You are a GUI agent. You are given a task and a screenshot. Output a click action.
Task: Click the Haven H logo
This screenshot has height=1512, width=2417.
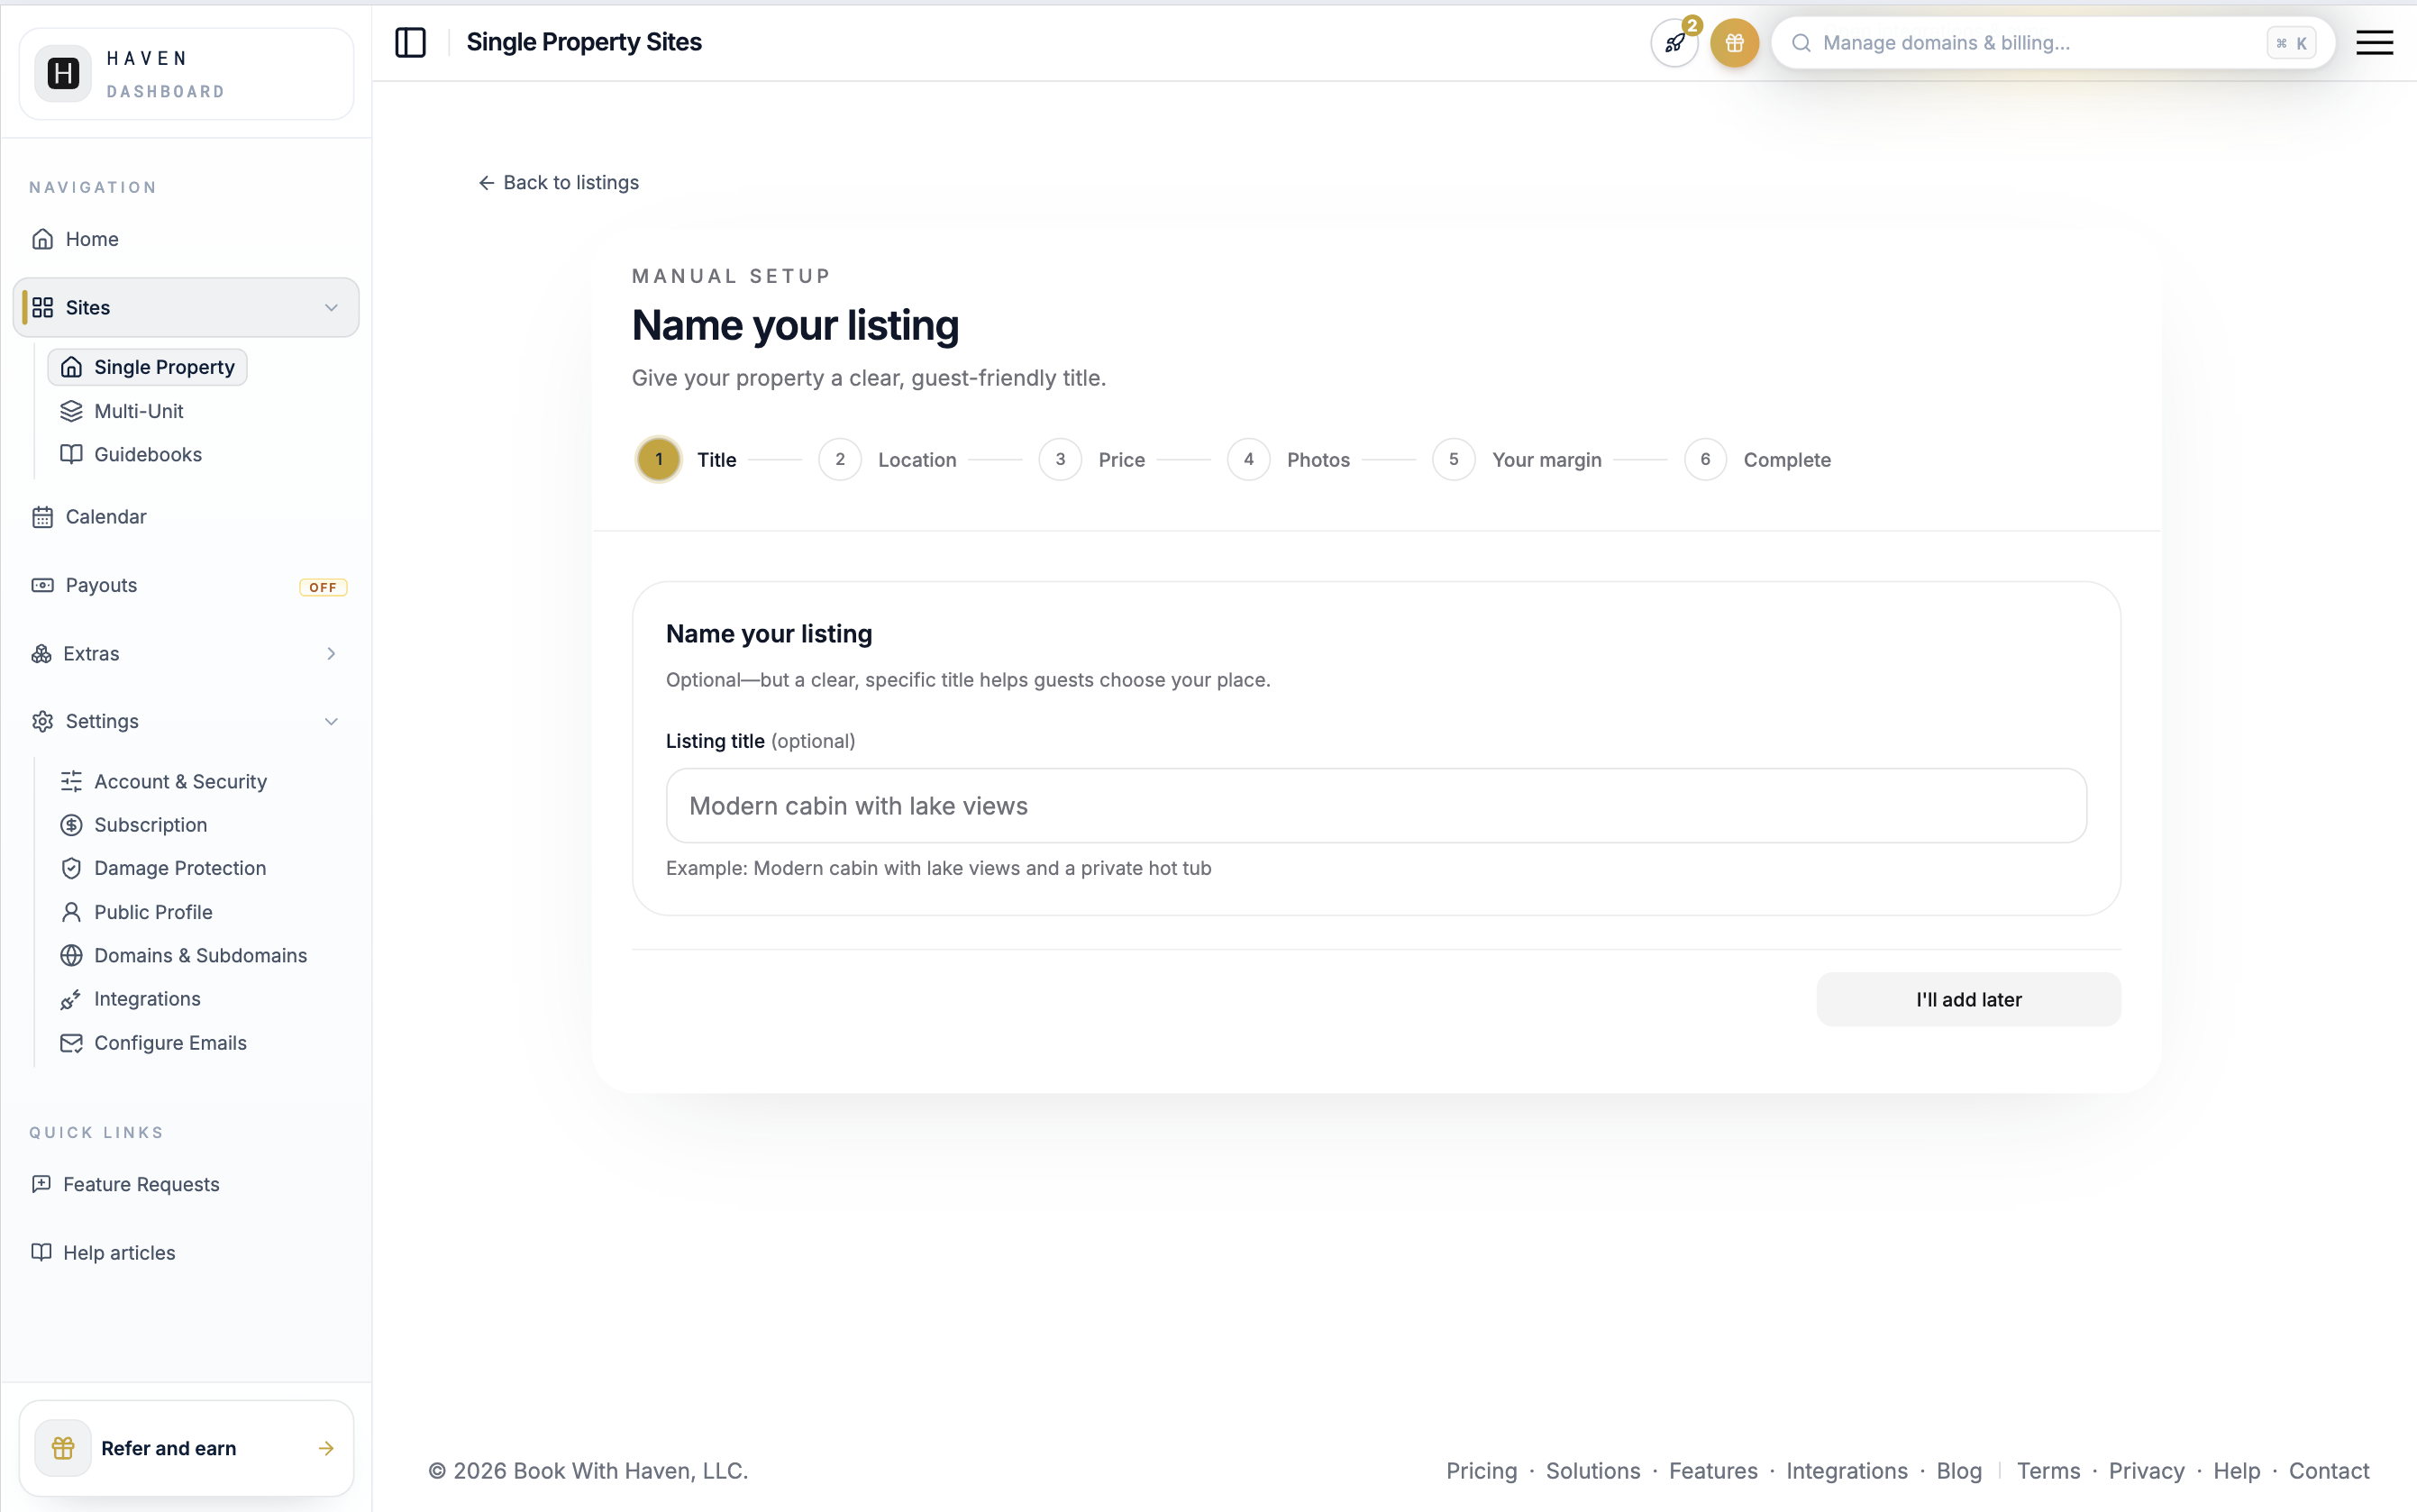point(63,73)
